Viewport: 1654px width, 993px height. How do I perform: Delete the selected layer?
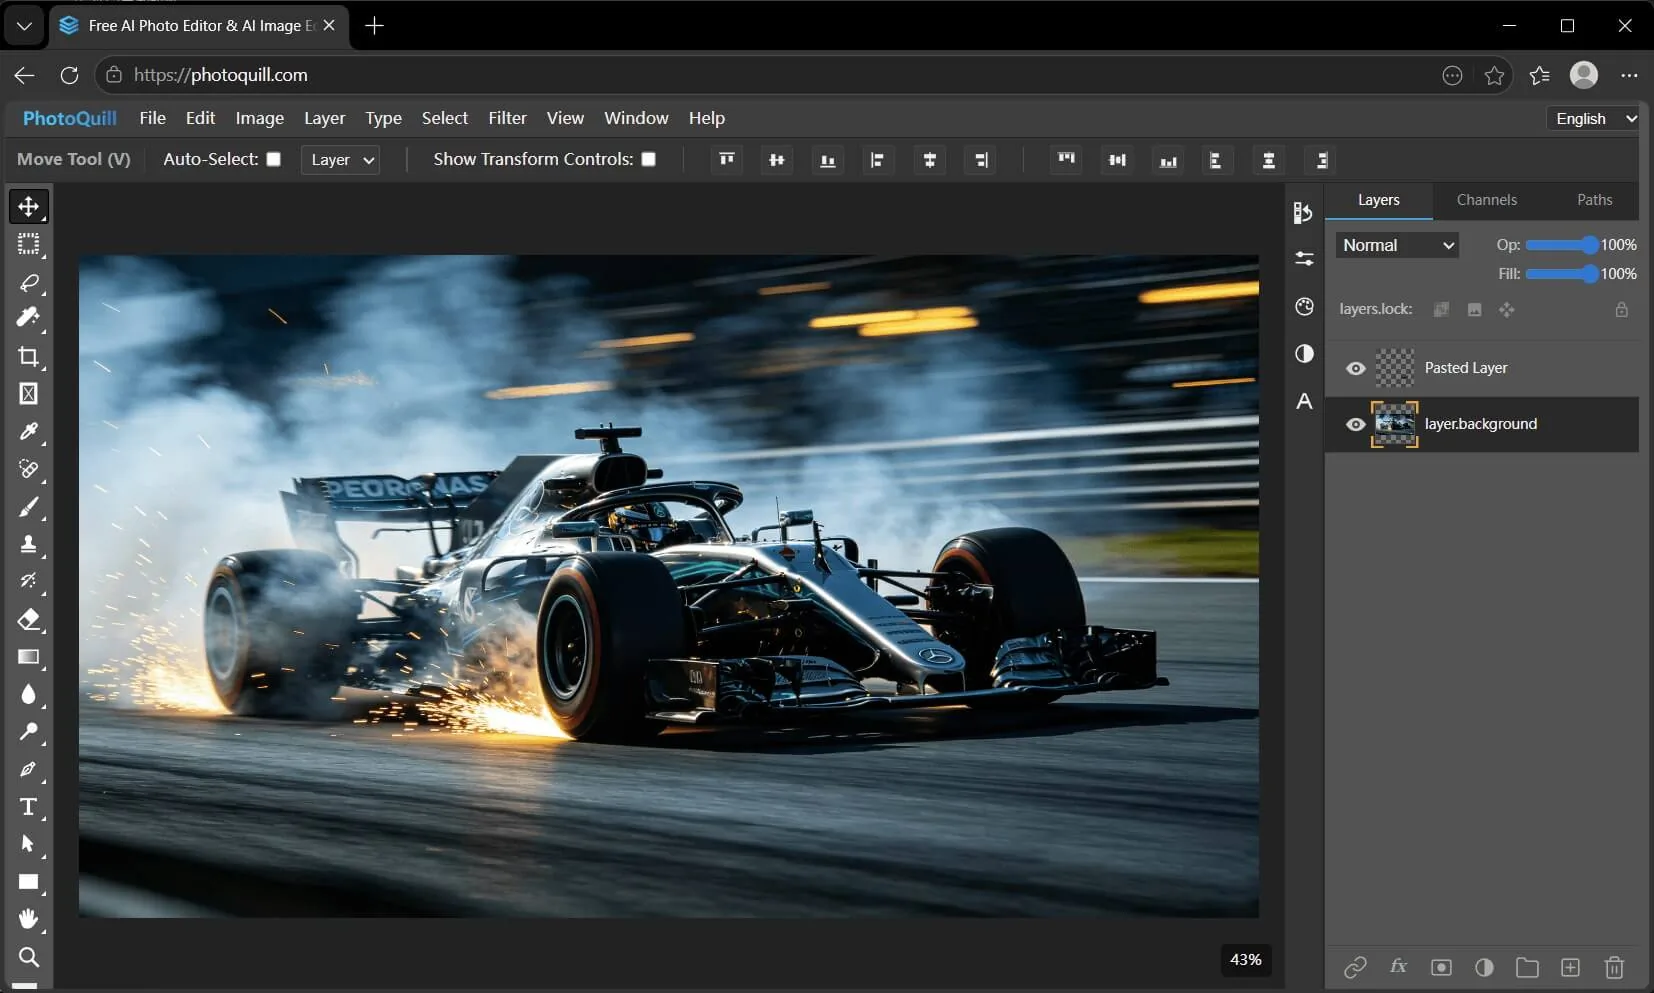coord(1614,967)
